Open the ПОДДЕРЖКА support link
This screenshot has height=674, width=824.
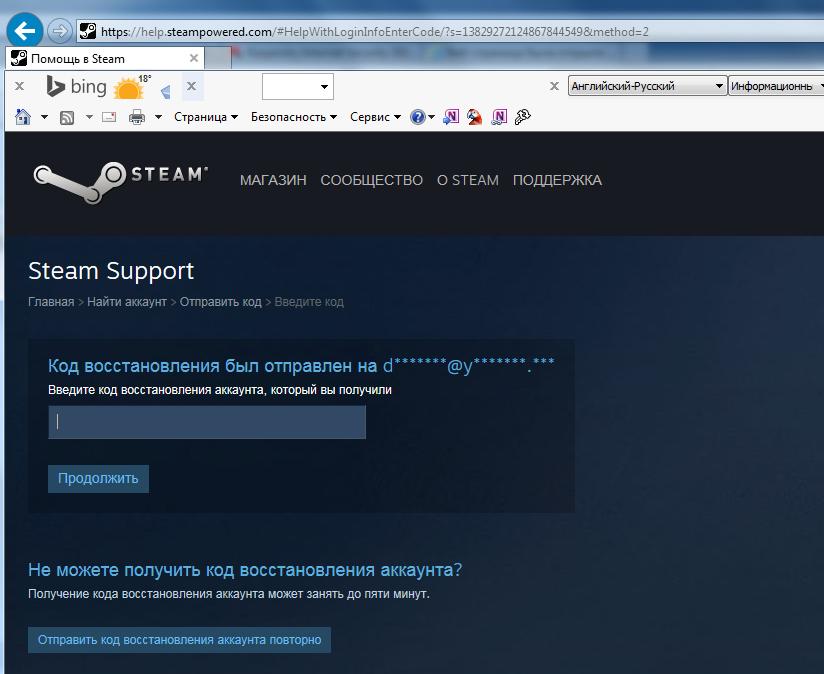557,180
